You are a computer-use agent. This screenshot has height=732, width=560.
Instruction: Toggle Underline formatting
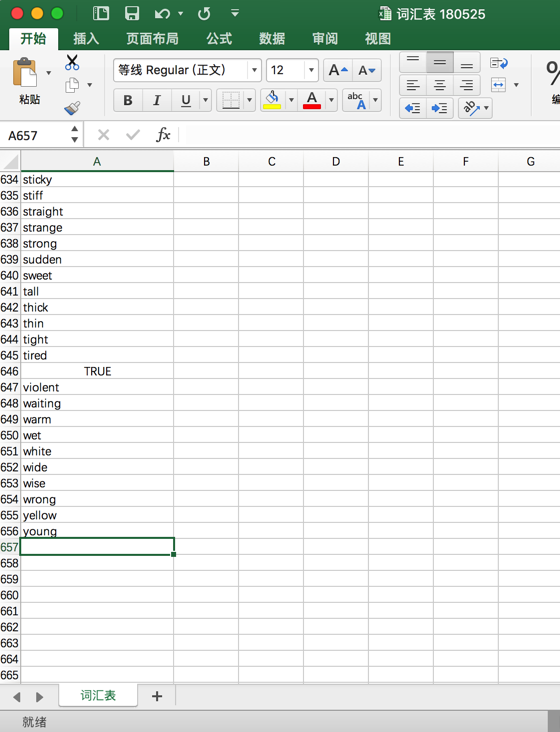tap(186, 100)
